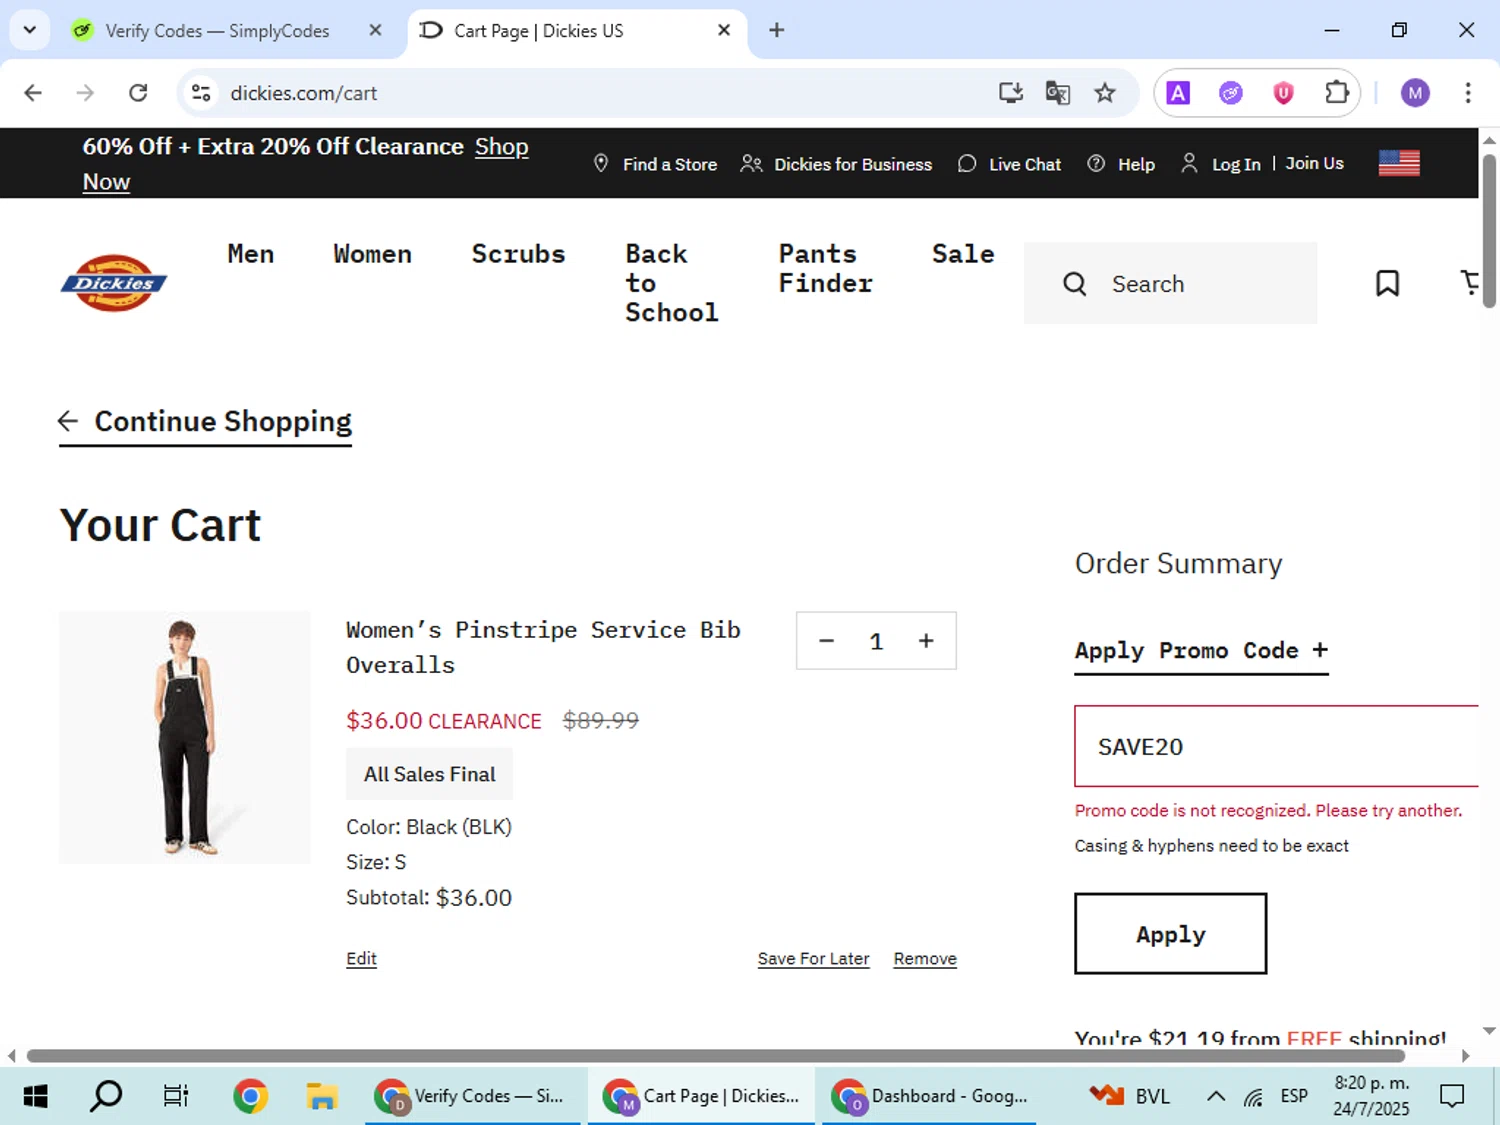This screenshot has width=1500, height=1125.
Task: Click the address bar URL
Action: pos(304,93)
